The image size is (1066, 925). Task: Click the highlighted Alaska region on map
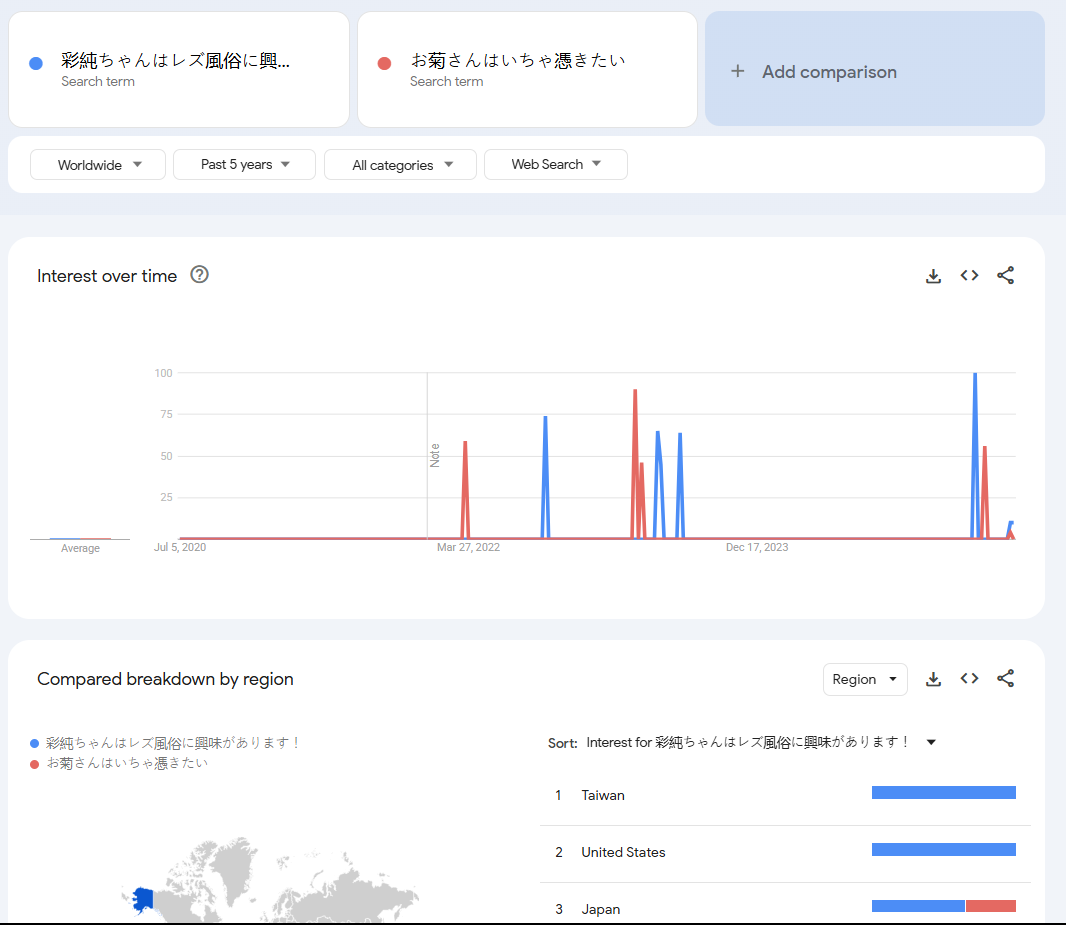[143, 900]
